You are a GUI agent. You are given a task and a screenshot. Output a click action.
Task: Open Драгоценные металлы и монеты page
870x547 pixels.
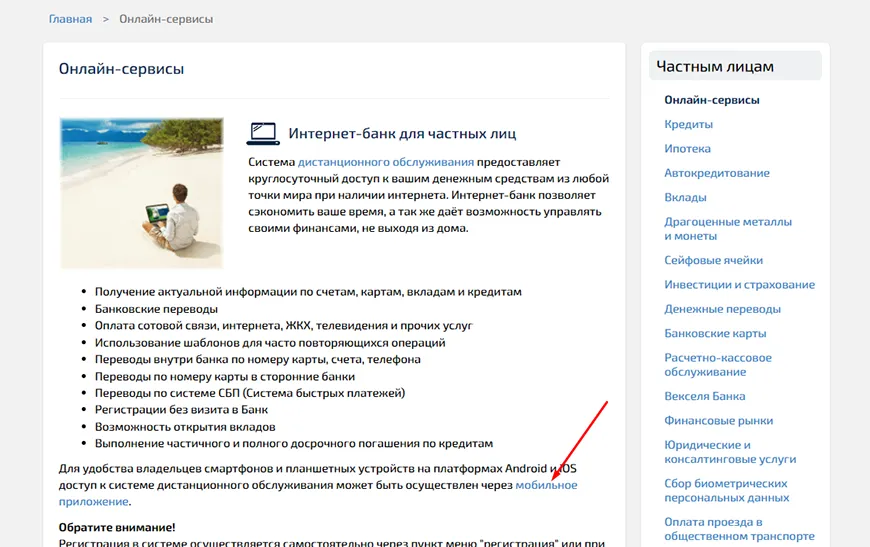(x=727, y=229)
